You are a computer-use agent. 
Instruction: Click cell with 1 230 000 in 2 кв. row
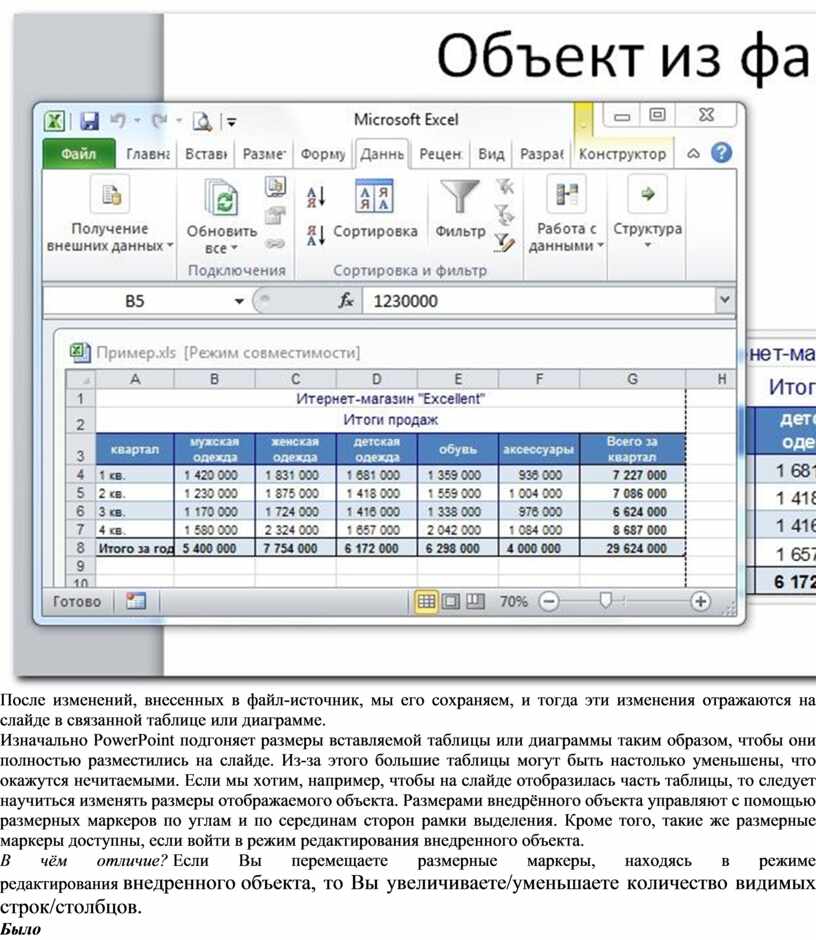click(214, 493)
